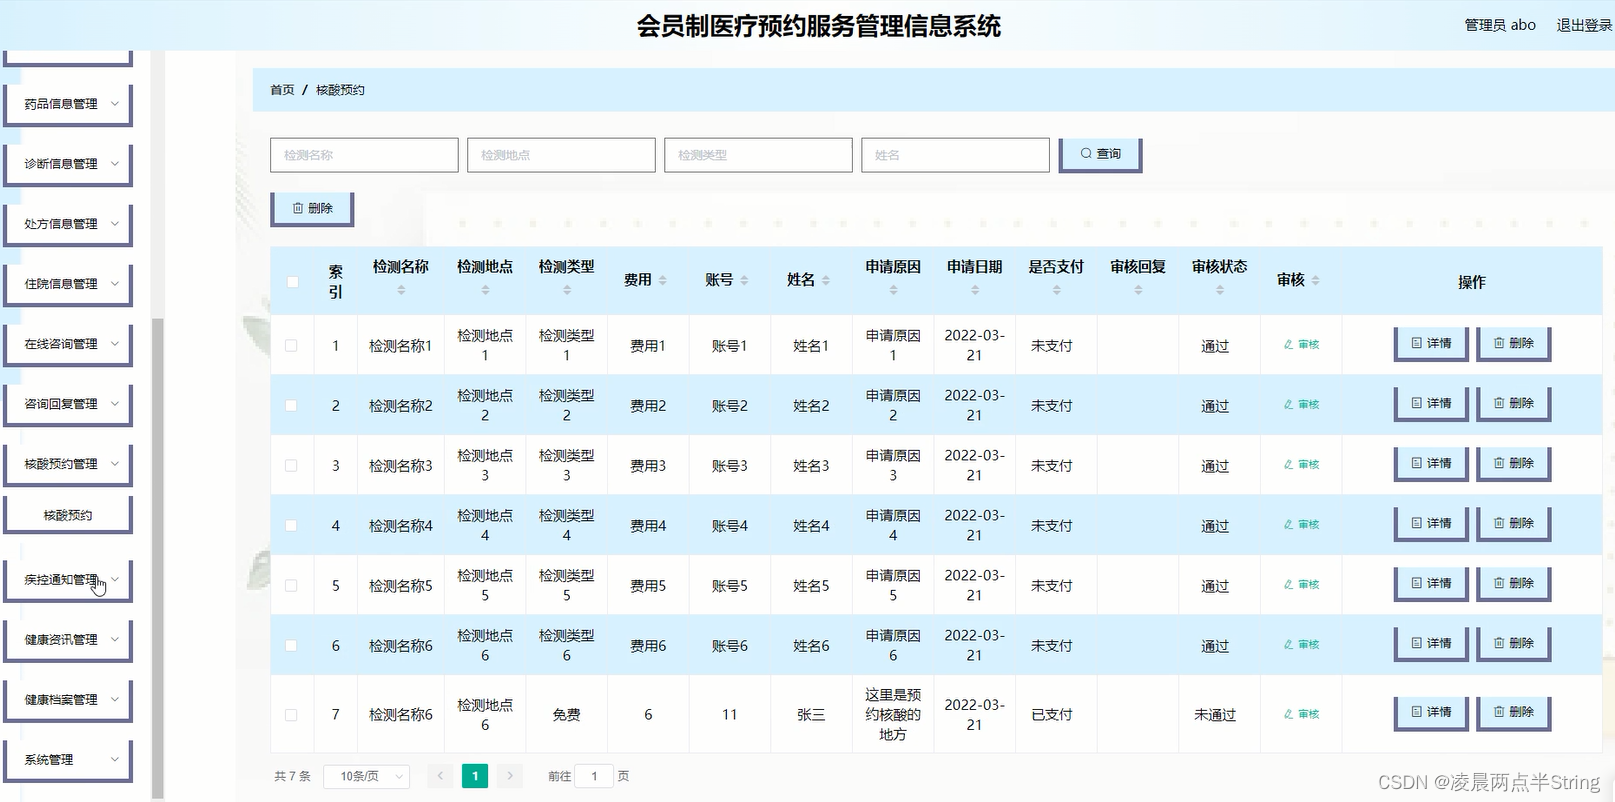Sort by 审核状态 column arrows
This screenshot has width=1615, height=802.
[x=1220, y=291]
